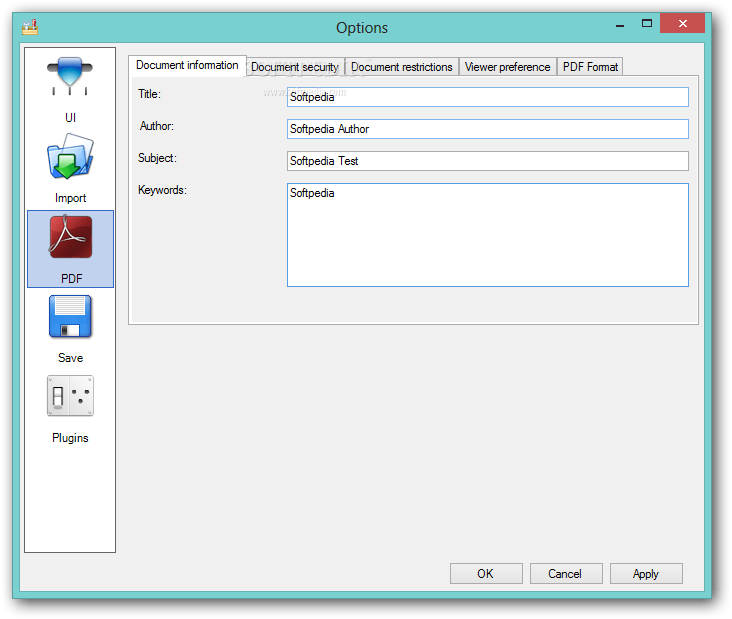Select the Import folder icon
The image size is (732, 619).
[x=70, y=156]
